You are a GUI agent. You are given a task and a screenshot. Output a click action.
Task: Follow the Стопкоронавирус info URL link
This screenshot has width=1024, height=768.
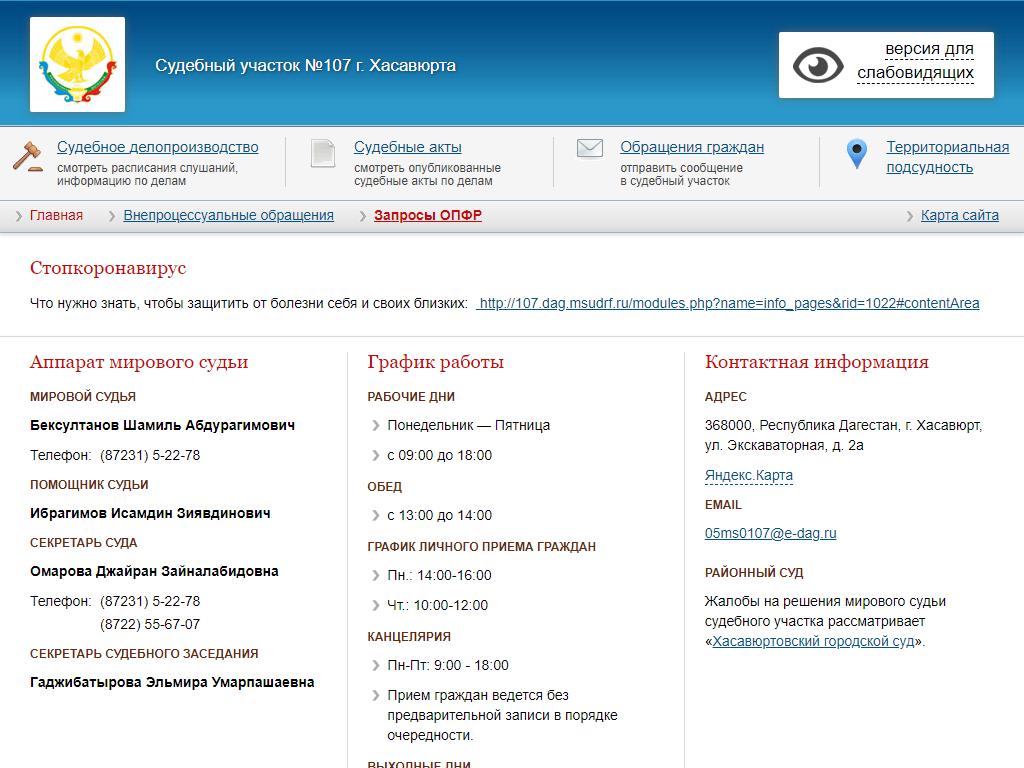coord(728,303)
